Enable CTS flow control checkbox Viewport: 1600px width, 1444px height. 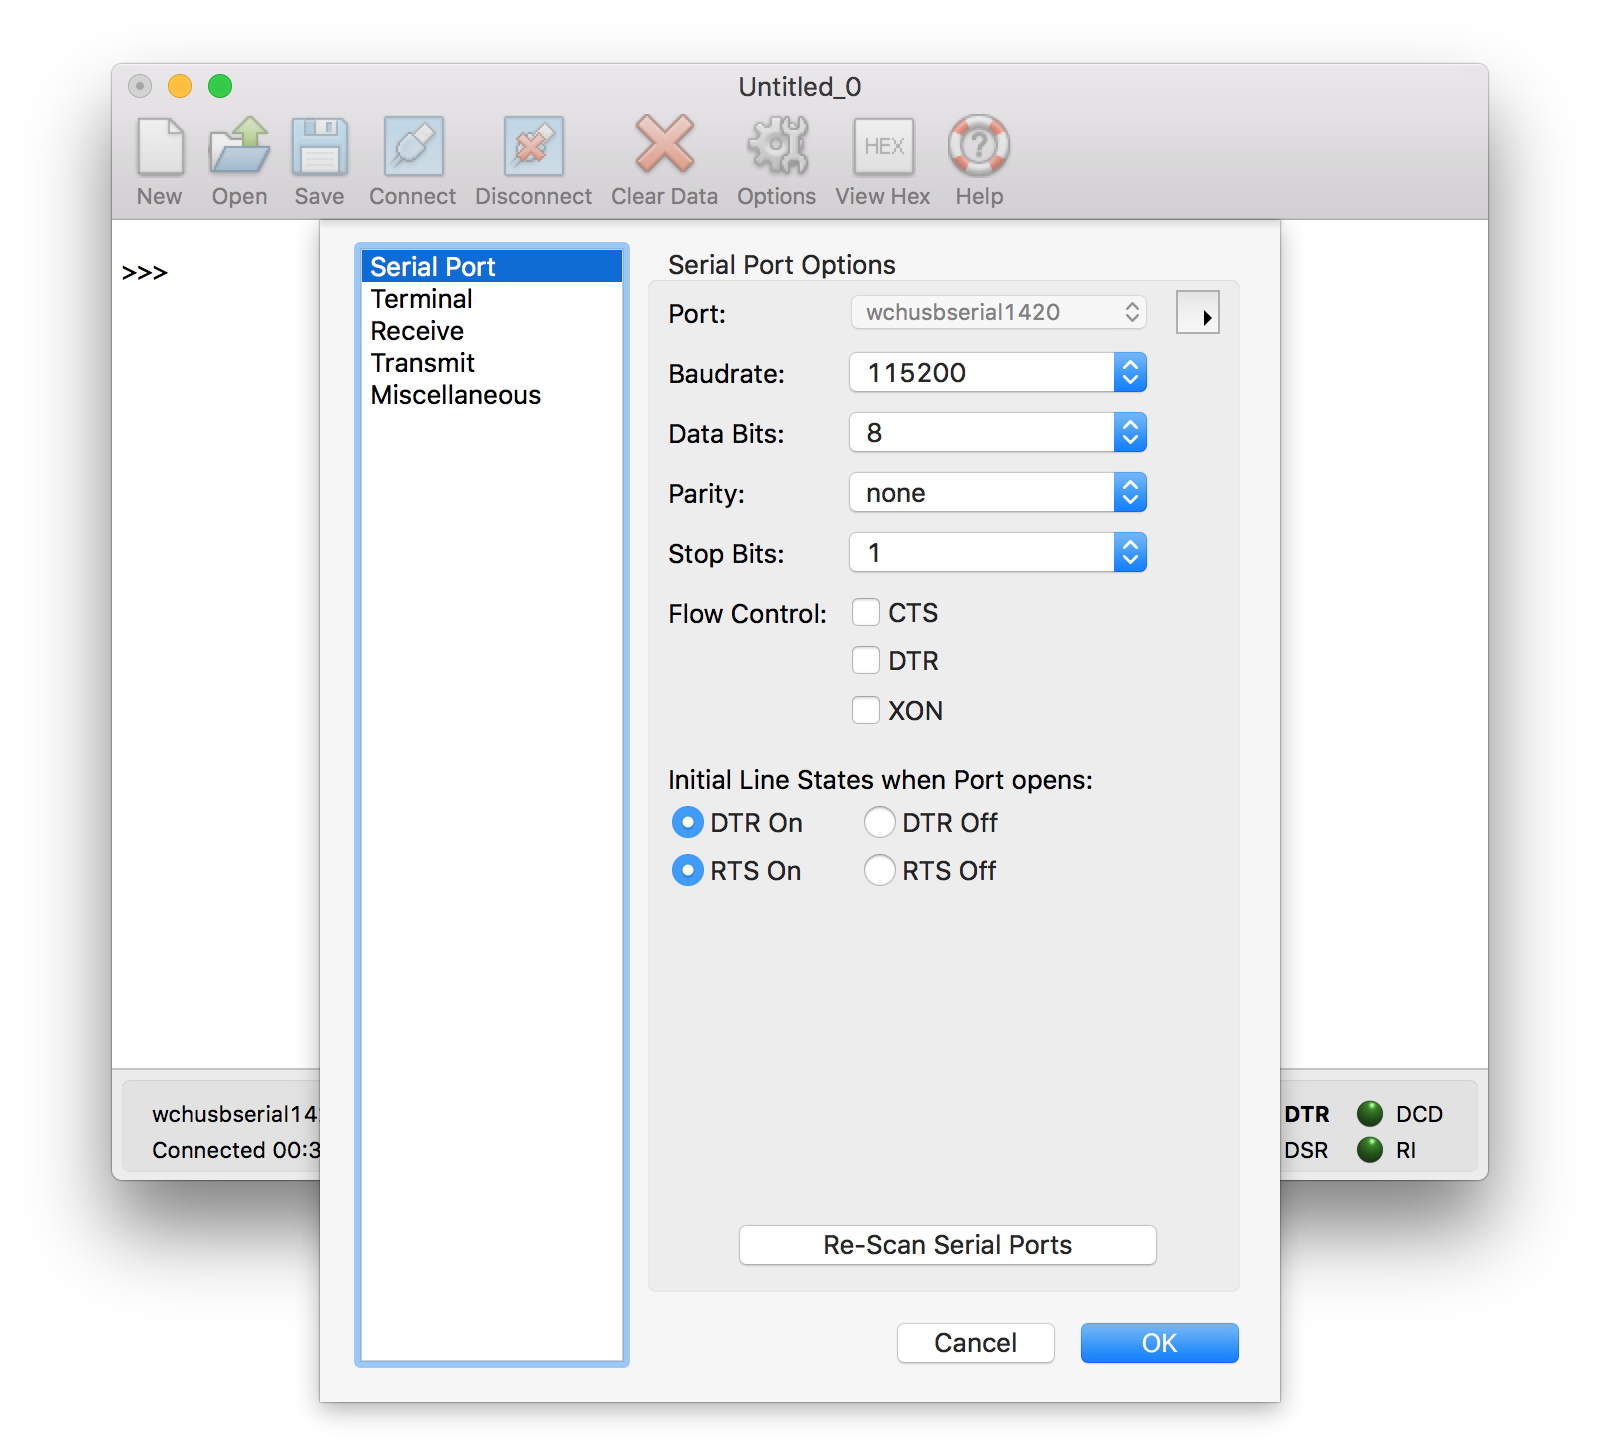[866, 612]
